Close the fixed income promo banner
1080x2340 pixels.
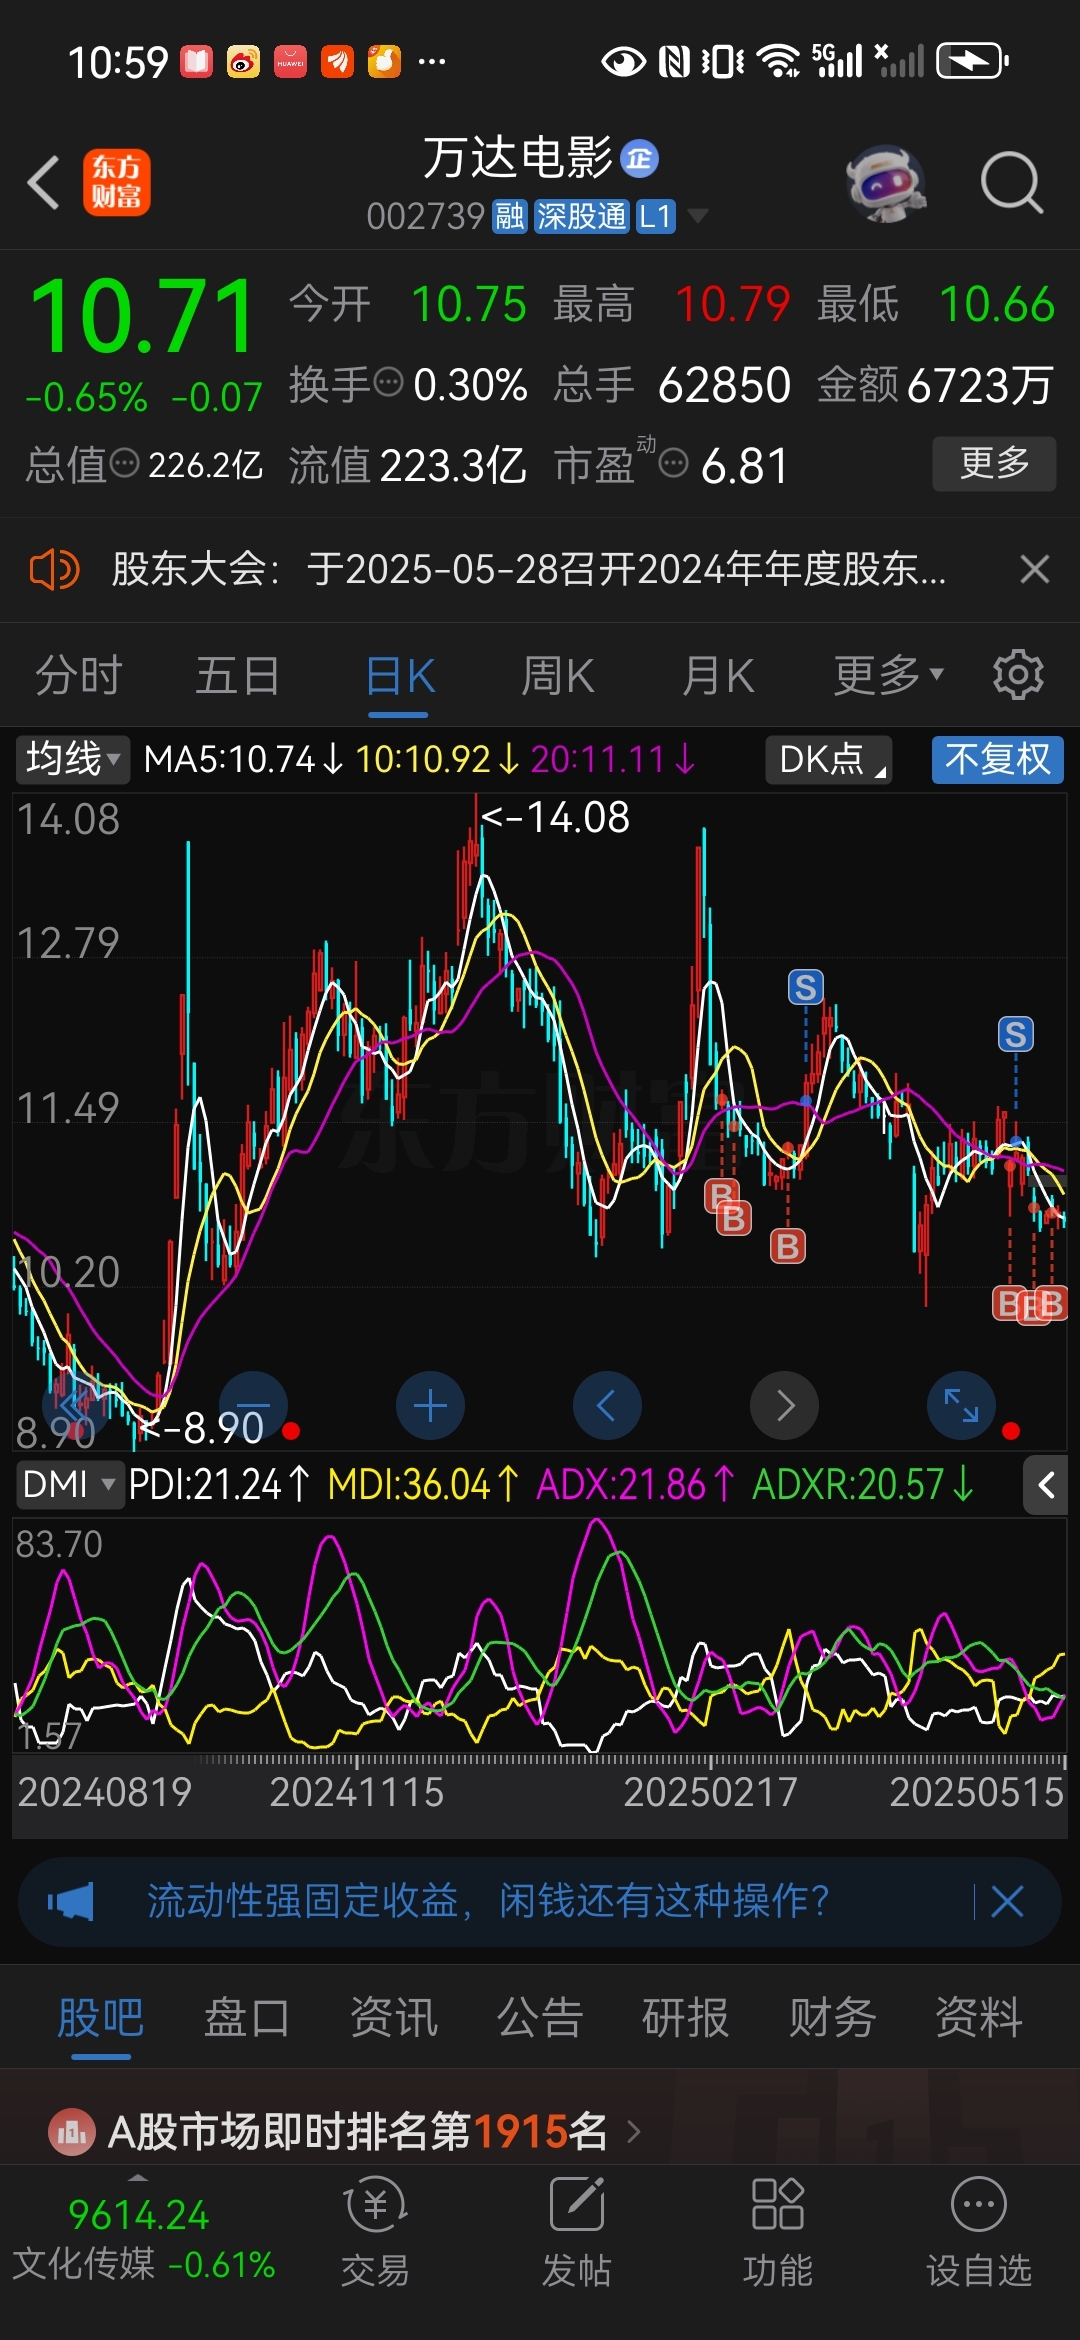pos(1007,1901)
